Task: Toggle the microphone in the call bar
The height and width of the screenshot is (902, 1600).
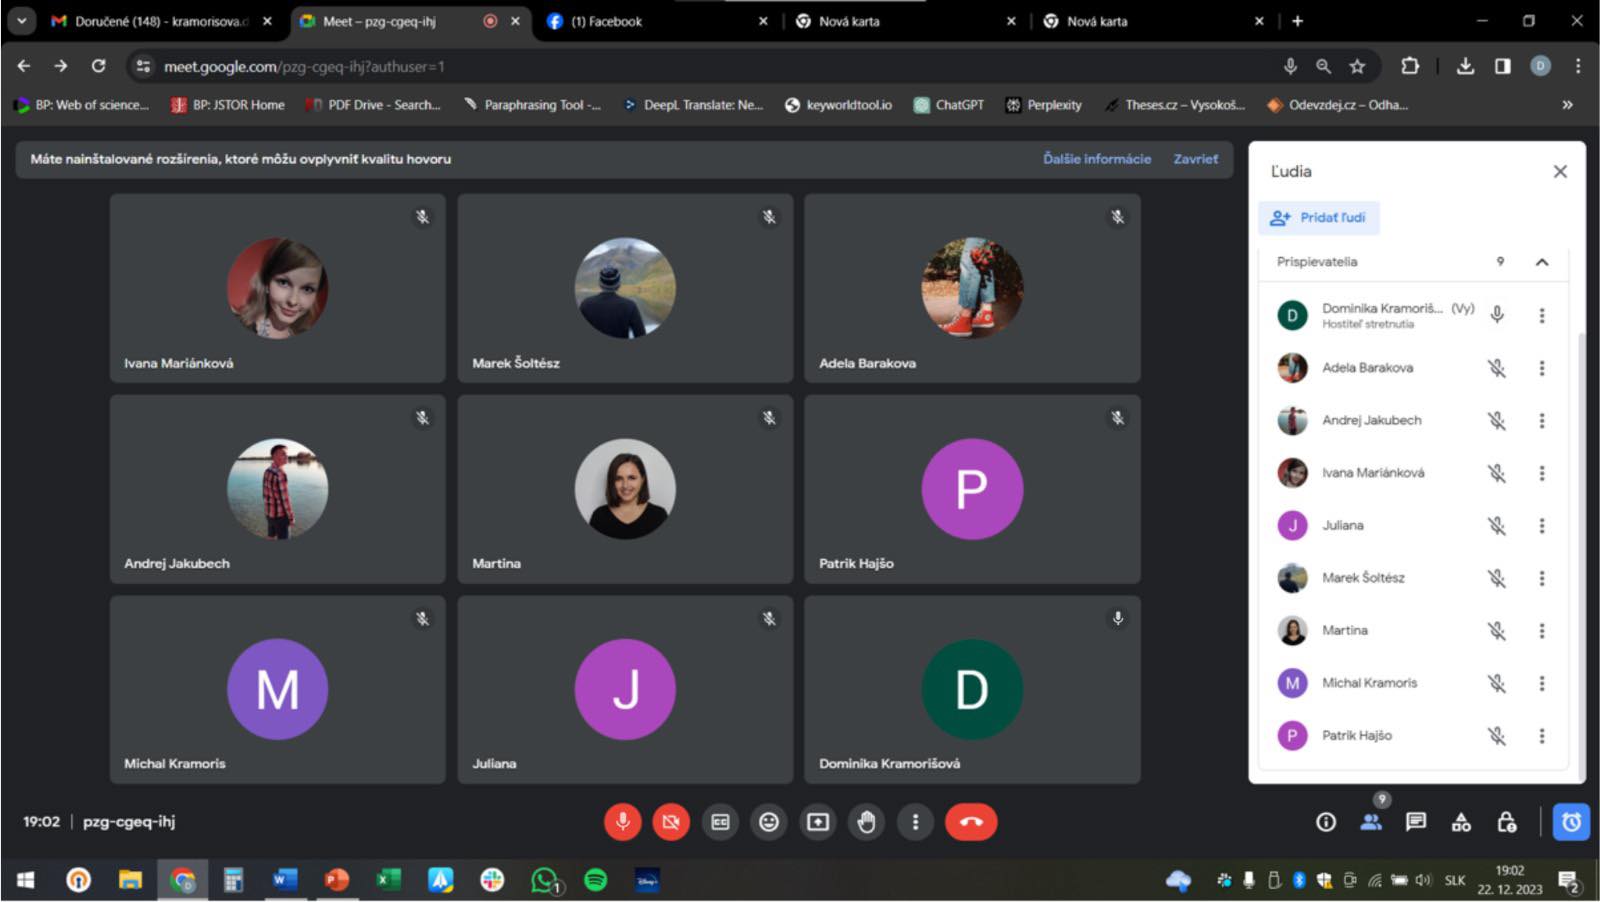Action: 622,822
